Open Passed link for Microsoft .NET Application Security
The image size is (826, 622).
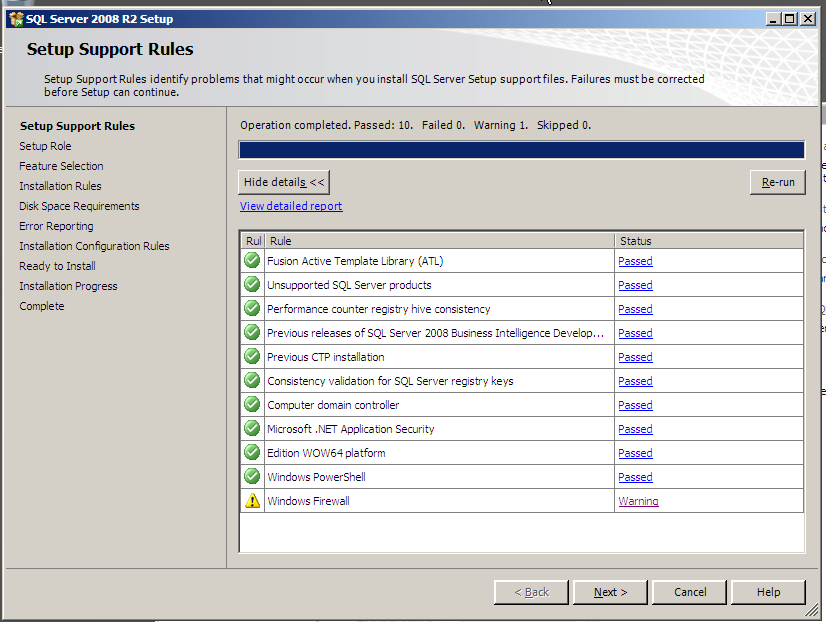pyautogui.click(x=635, y=429)
